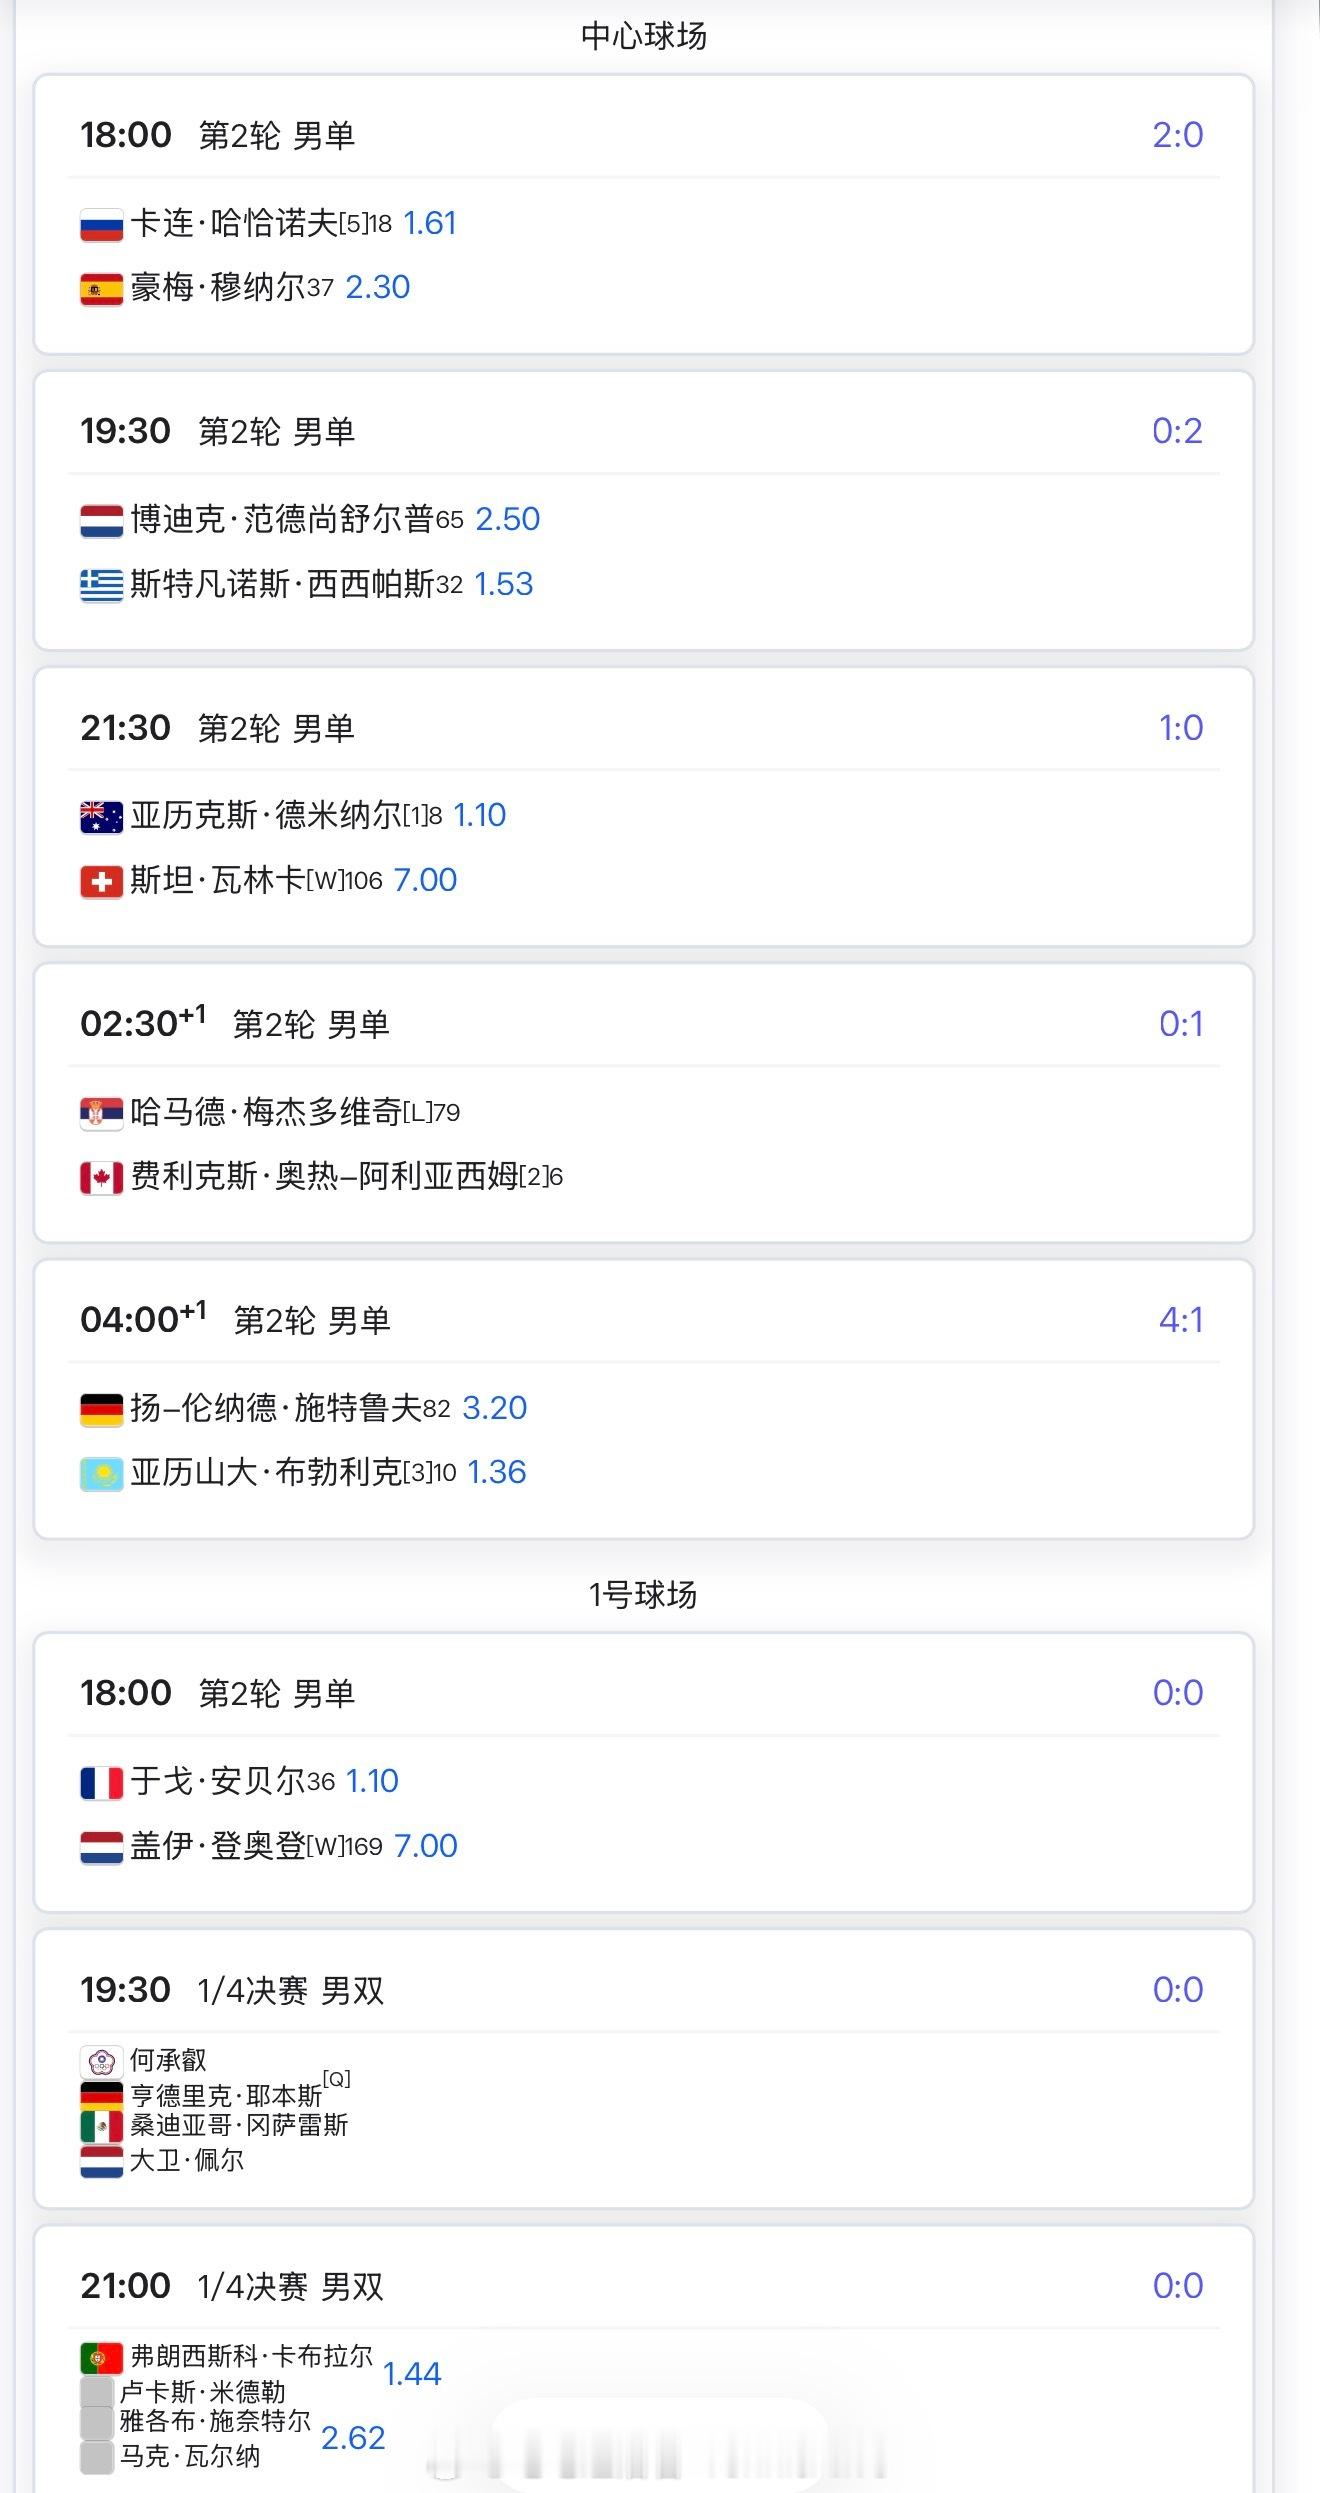Click the Mexican flag beside 桑迪亚哥·冈萨雷斯
Viewport: 1320px width, 2493px height.
coord(101,2126)
